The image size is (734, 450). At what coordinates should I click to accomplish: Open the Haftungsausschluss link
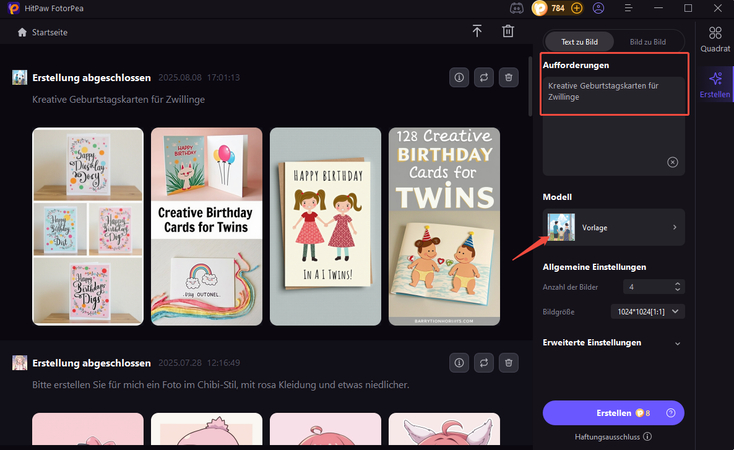[607, 436]
